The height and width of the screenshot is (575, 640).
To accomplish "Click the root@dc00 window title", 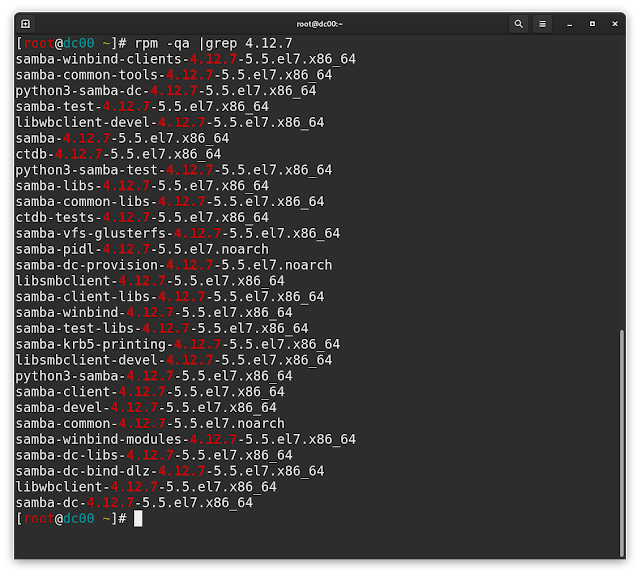I will [x=320, y=23].
